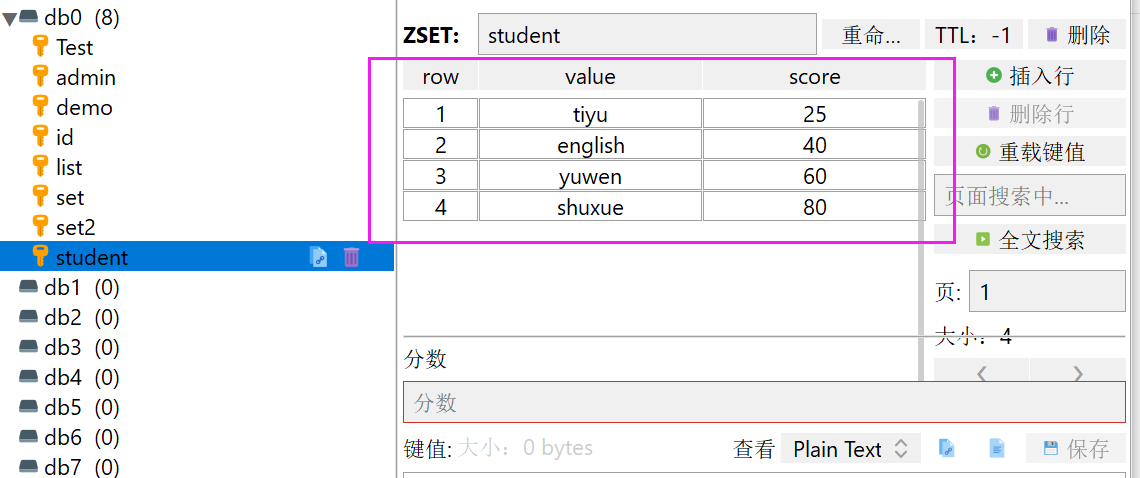Click the key icon beside id
1140x478 pixels.
(41, 136)
